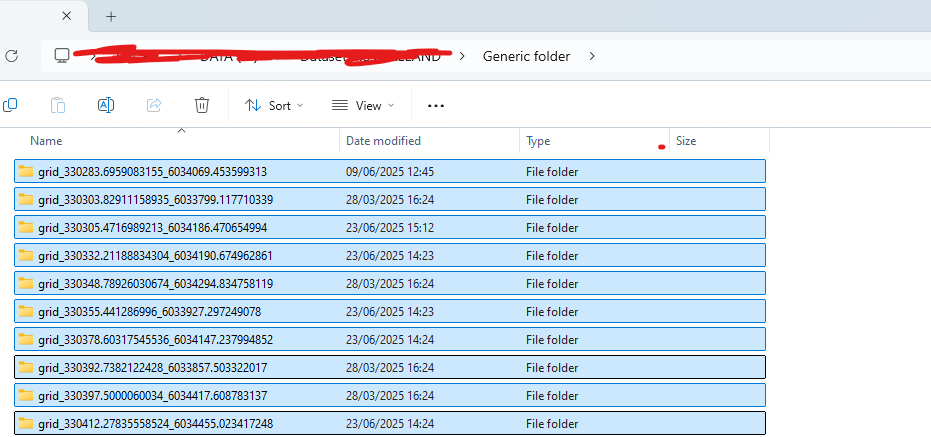The width and height of the screenshot is (931, 437).
Task: Click folder icon of grid_330305 row
Action: [x=26, y=227]
